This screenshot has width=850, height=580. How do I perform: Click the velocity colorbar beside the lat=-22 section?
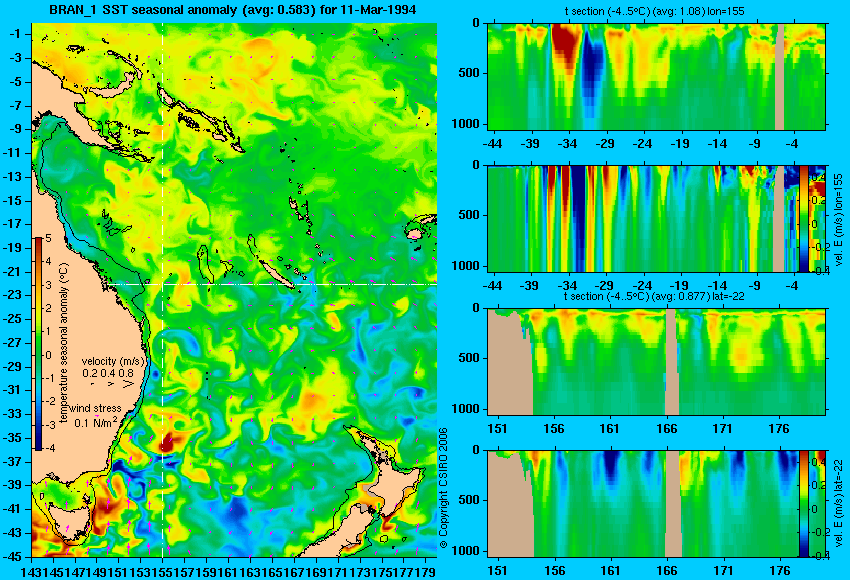pyautogui.click(x=804, y=504)
